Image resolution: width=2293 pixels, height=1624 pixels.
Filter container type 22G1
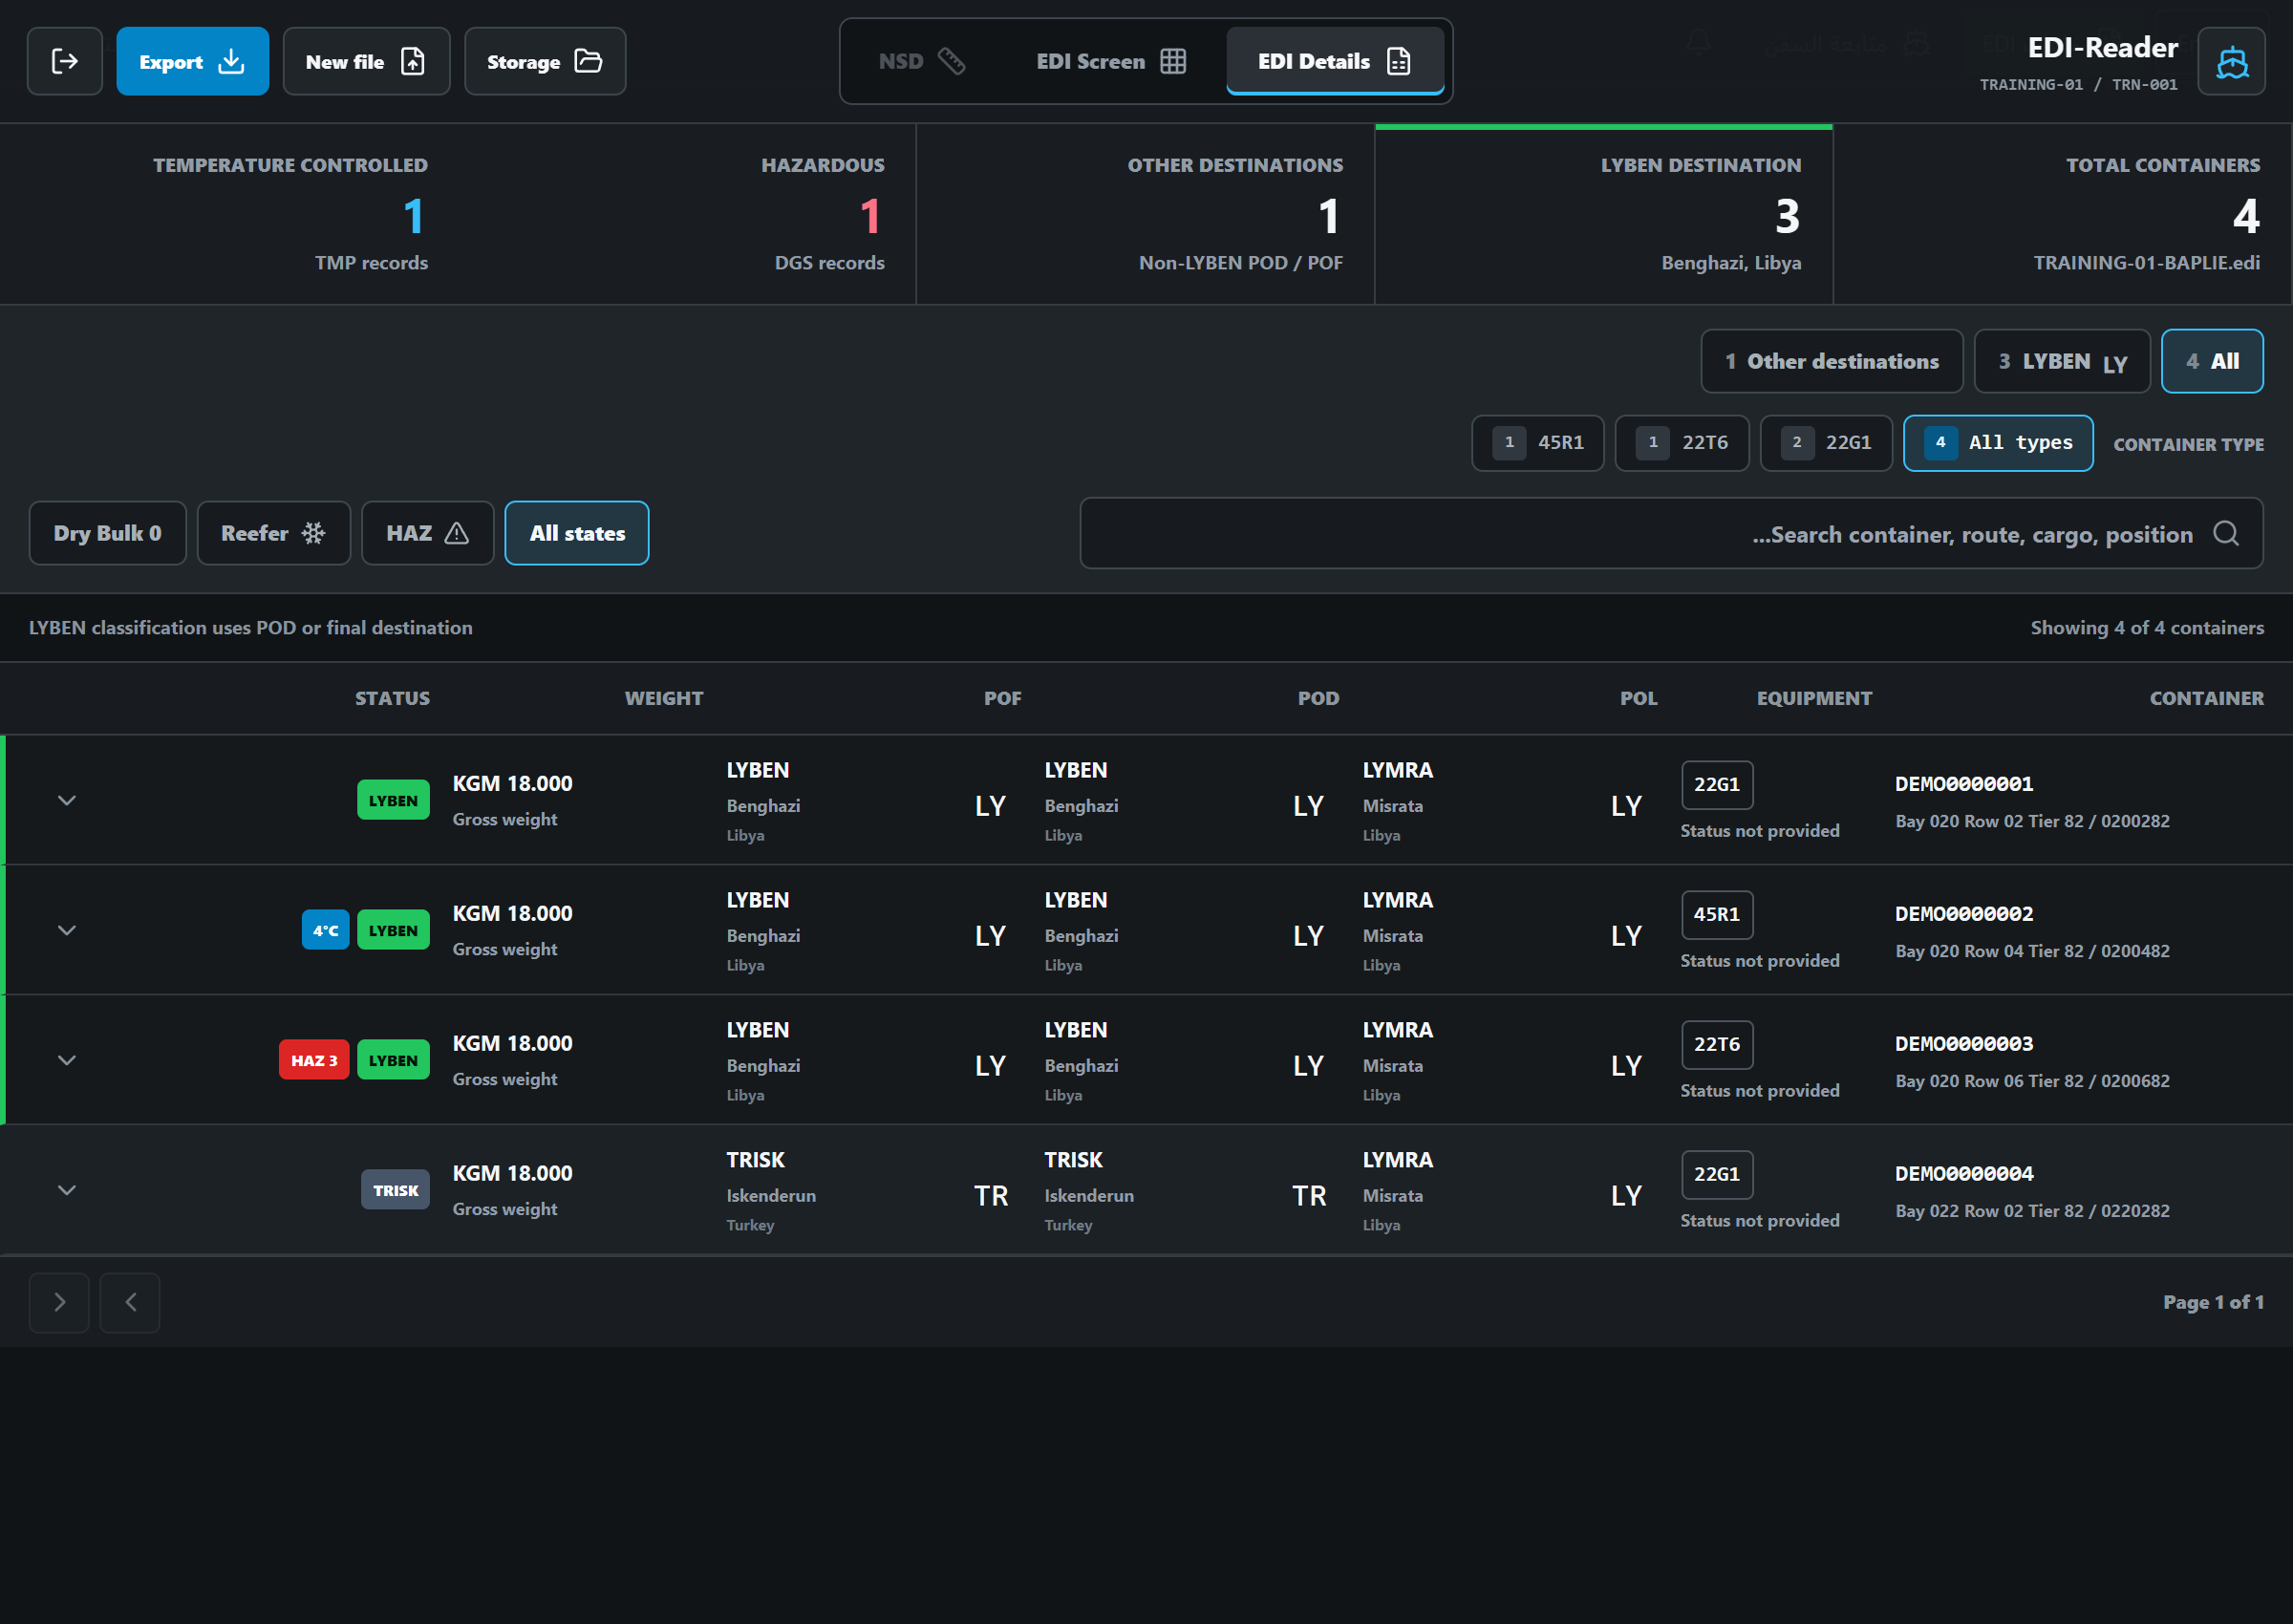point(1826,443)
